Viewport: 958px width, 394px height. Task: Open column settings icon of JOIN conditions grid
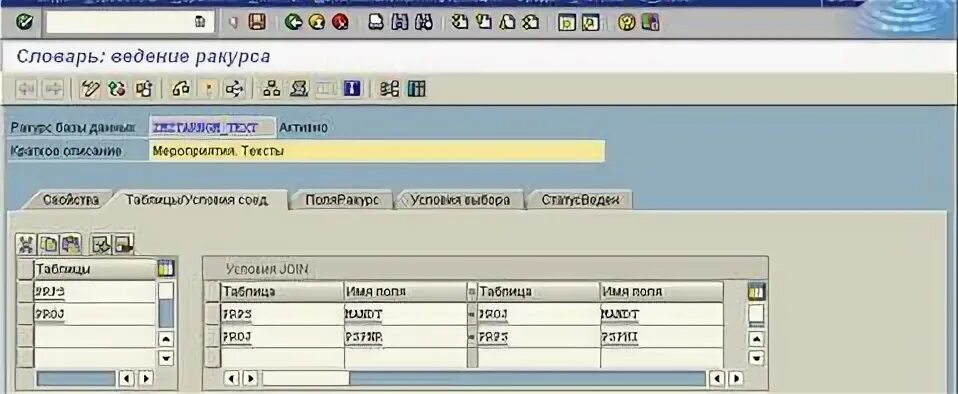[756, 292]
